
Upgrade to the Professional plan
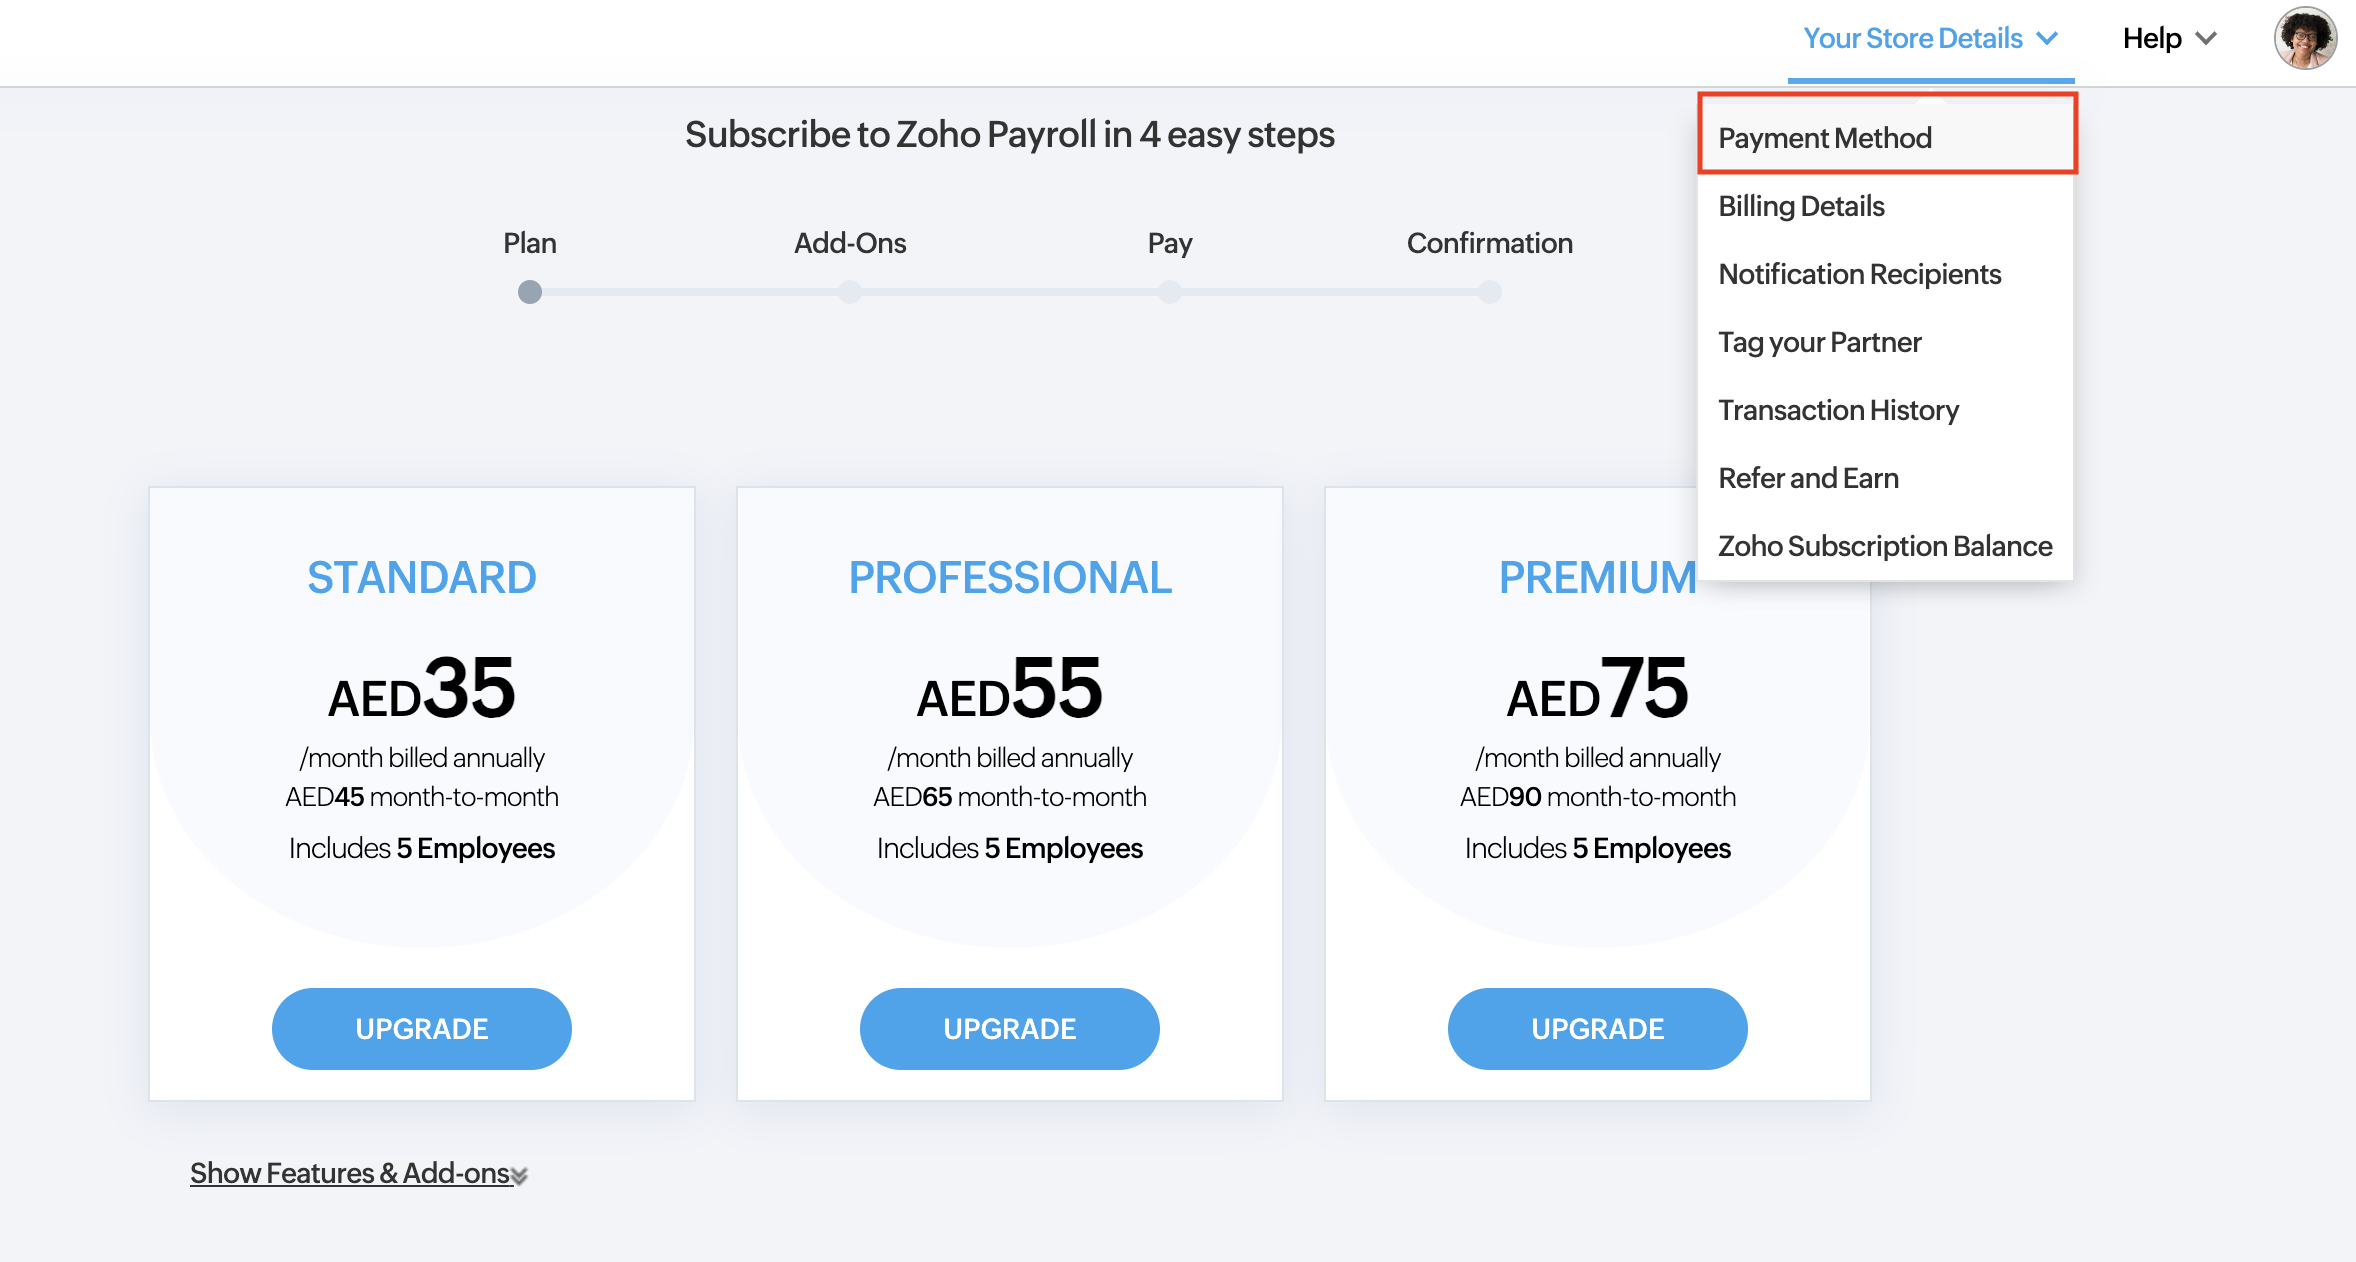[x=1009, y=1028]
